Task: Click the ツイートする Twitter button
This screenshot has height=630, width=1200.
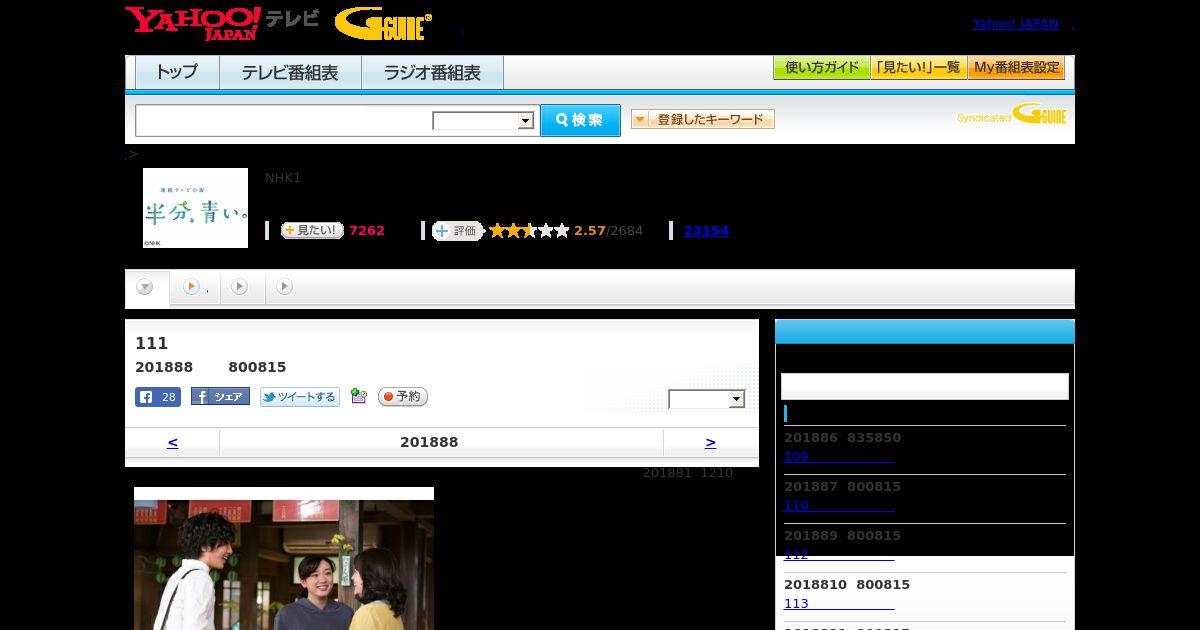Action: coord(300,397)
